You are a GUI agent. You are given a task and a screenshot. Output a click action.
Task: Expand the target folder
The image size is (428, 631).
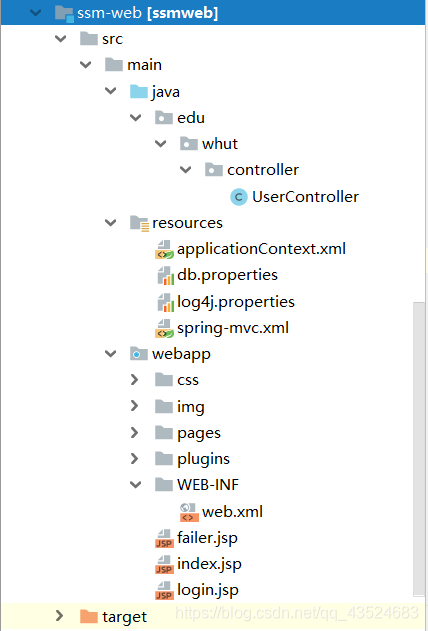[x=60, y=616]
